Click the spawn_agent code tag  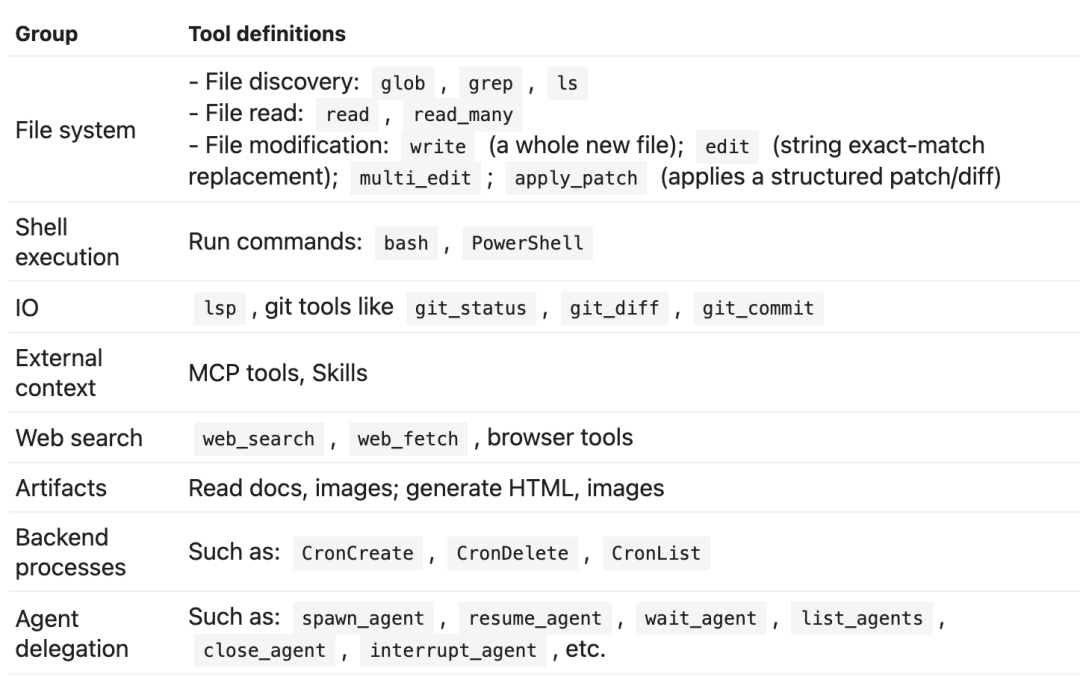click(x=363, y=618)
